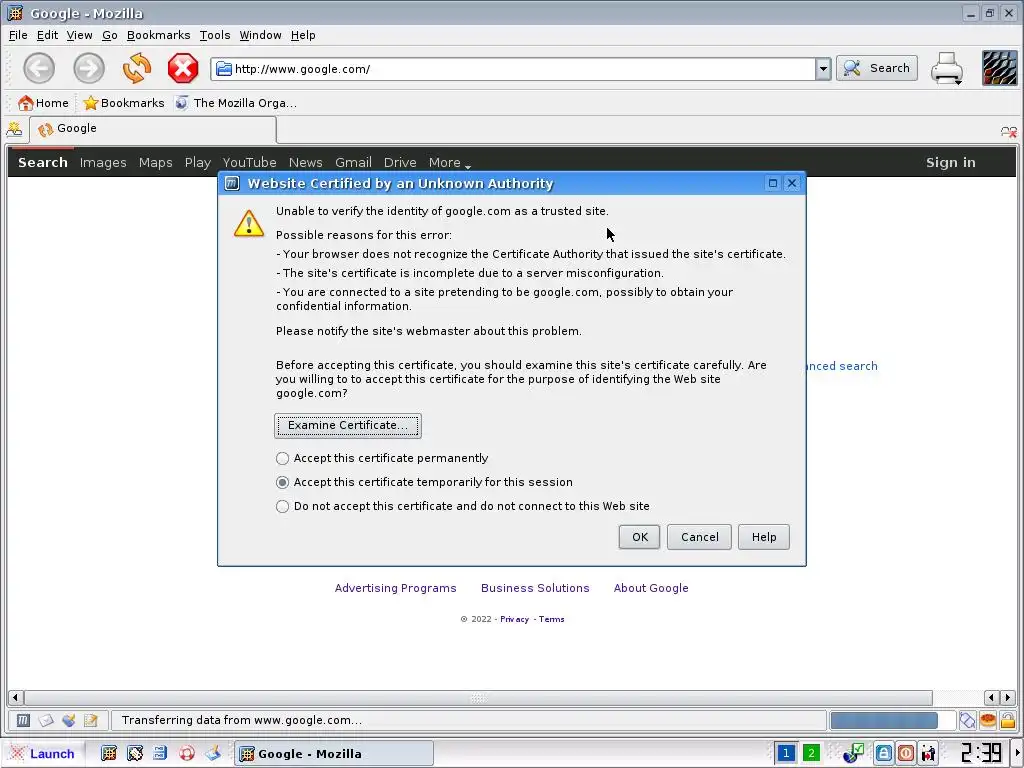The height and width of the screenshot is (768, 1024).
Task: Open the Window menu
Action: [x=260, y=35]
